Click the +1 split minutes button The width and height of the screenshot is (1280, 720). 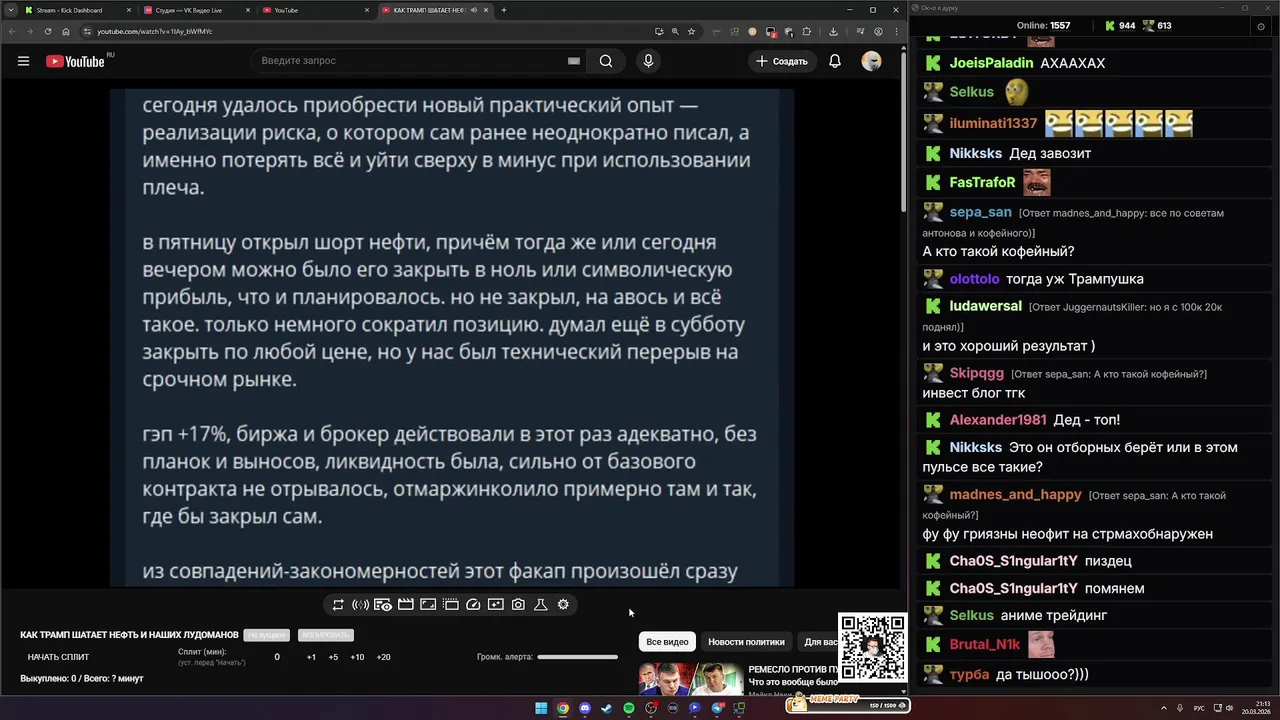click(x=311, y=657)
